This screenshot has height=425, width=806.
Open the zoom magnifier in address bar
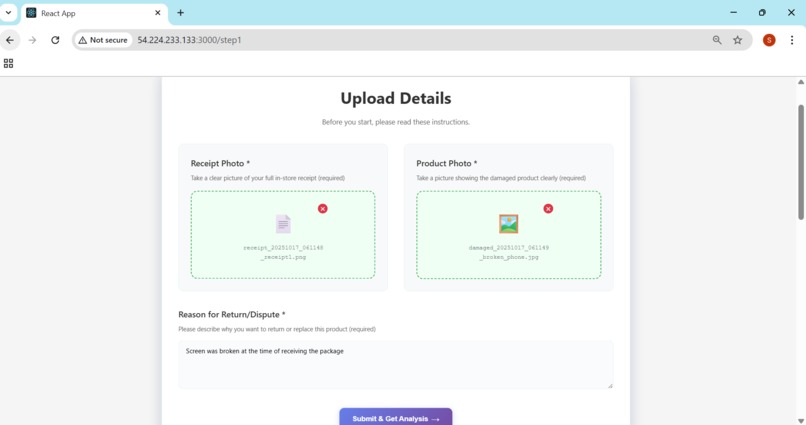[x=717, y=40]
